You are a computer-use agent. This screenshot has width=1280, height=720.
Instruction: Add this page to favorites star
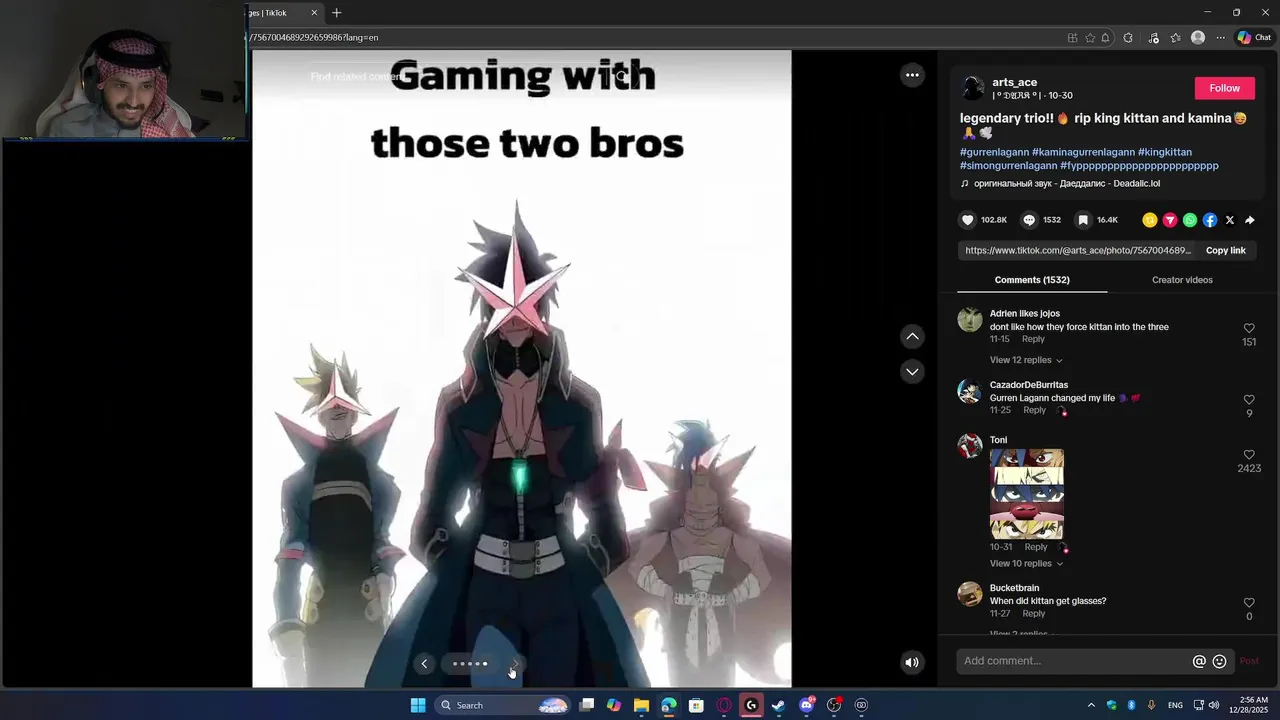pyautogui.click(x=1090, y=37)
